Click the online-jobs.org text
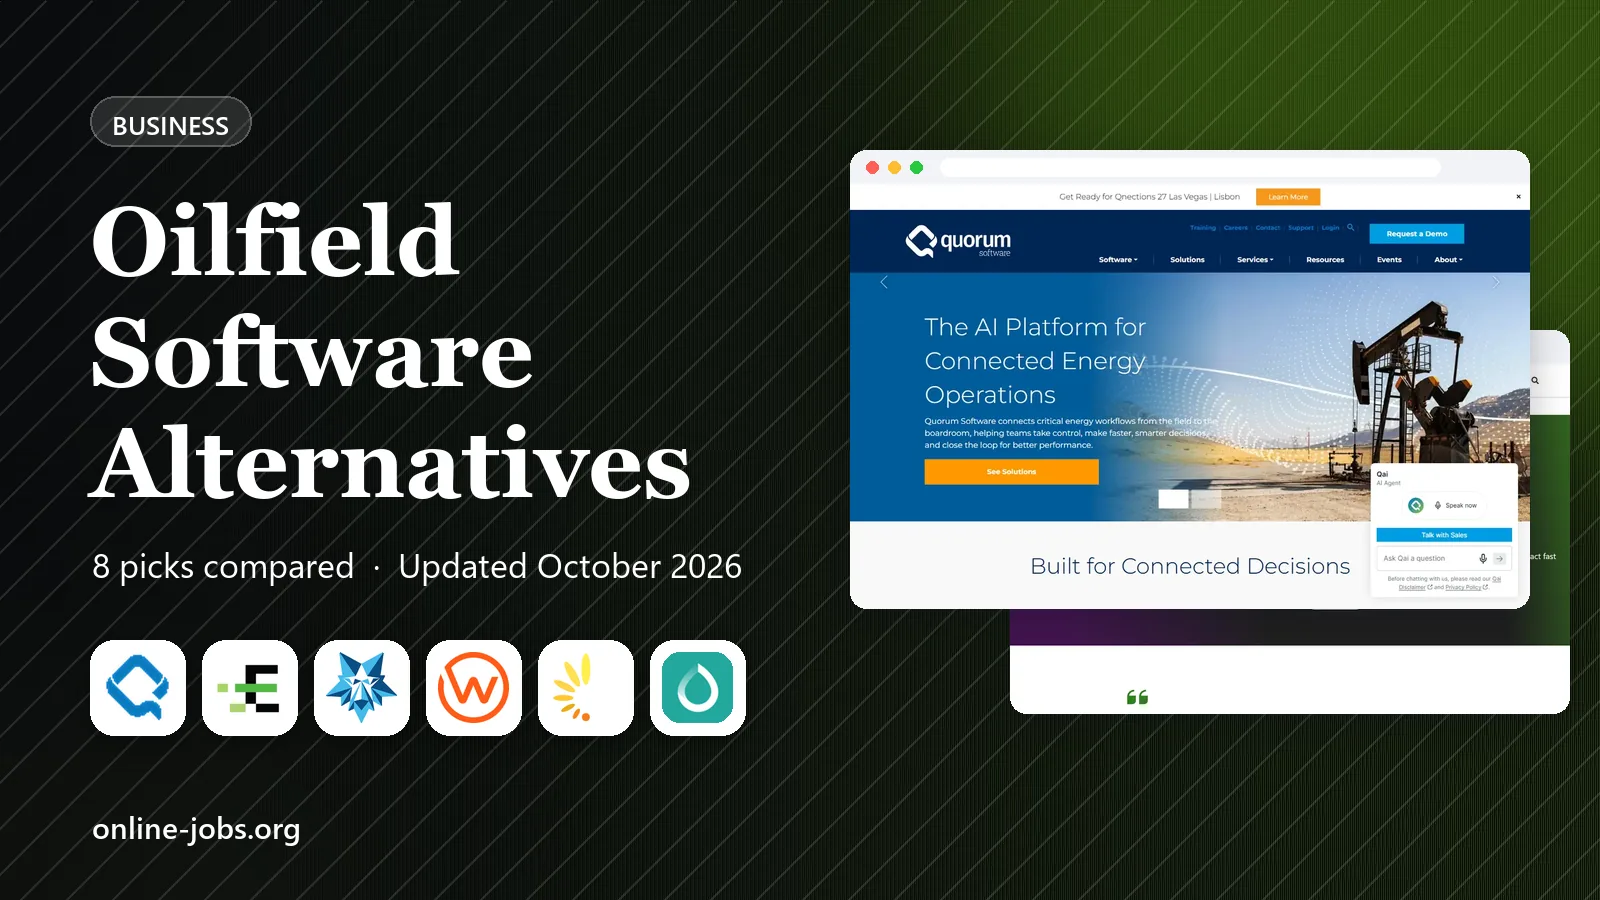The height and width of the screenshot is (900, 1600). [x=196, y=829]
